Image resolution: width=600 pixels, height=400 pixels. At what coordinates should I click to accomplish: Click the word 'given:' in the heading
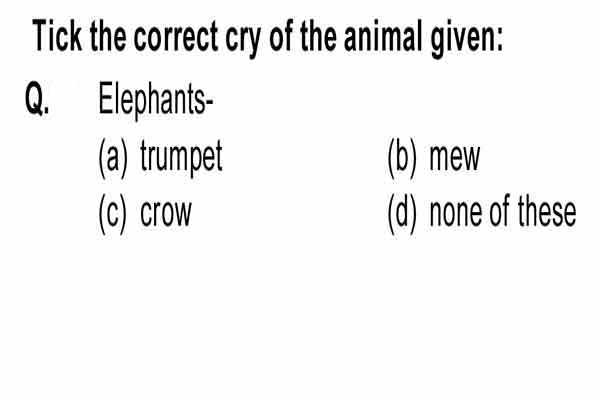[x=467, y=39]
